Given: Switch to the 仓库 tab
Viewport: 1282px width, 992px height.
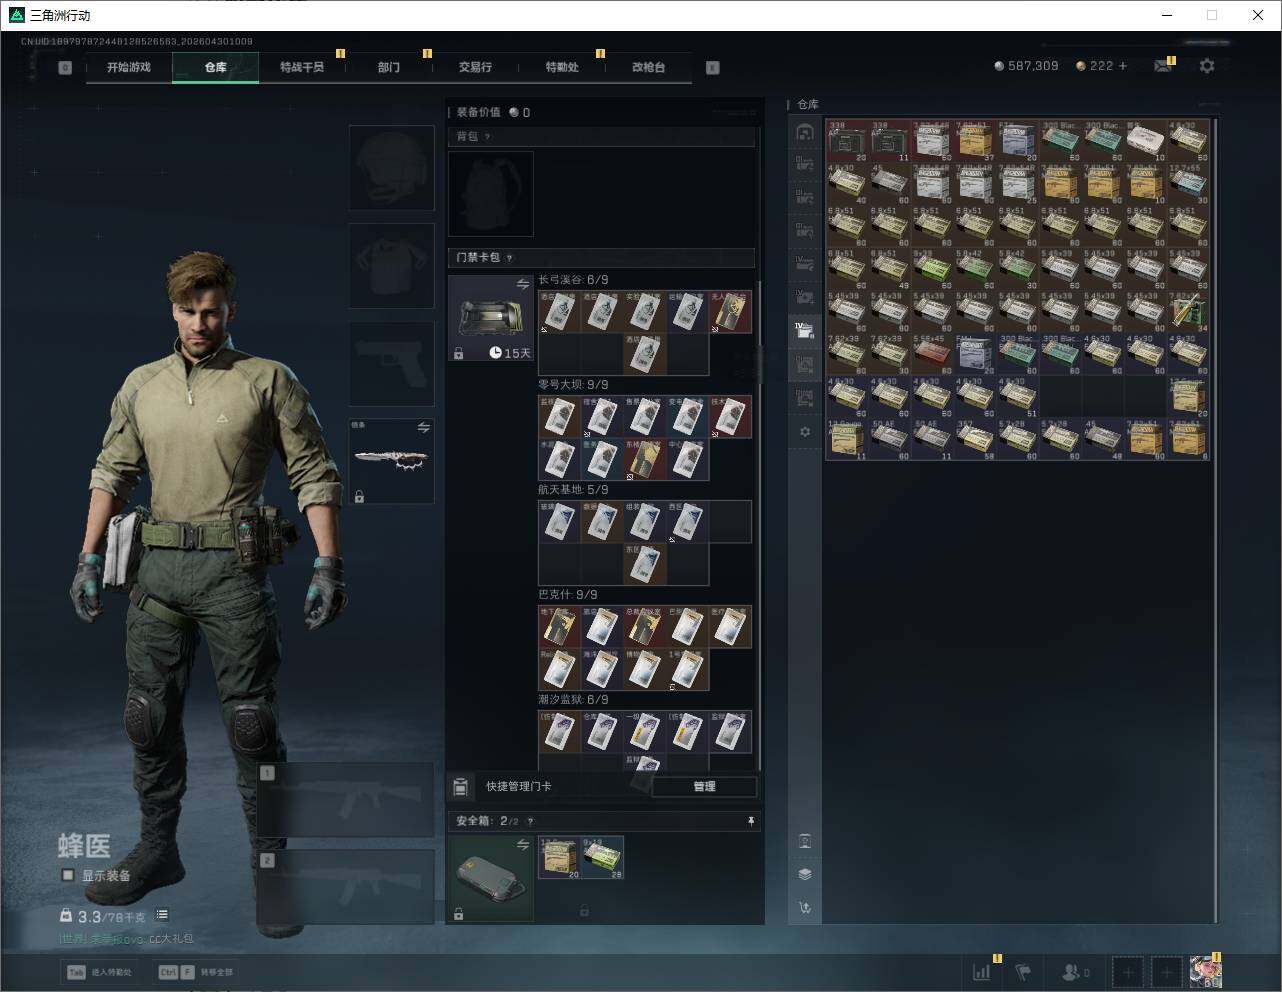Looking at the screenshot, I should [215, 67].
